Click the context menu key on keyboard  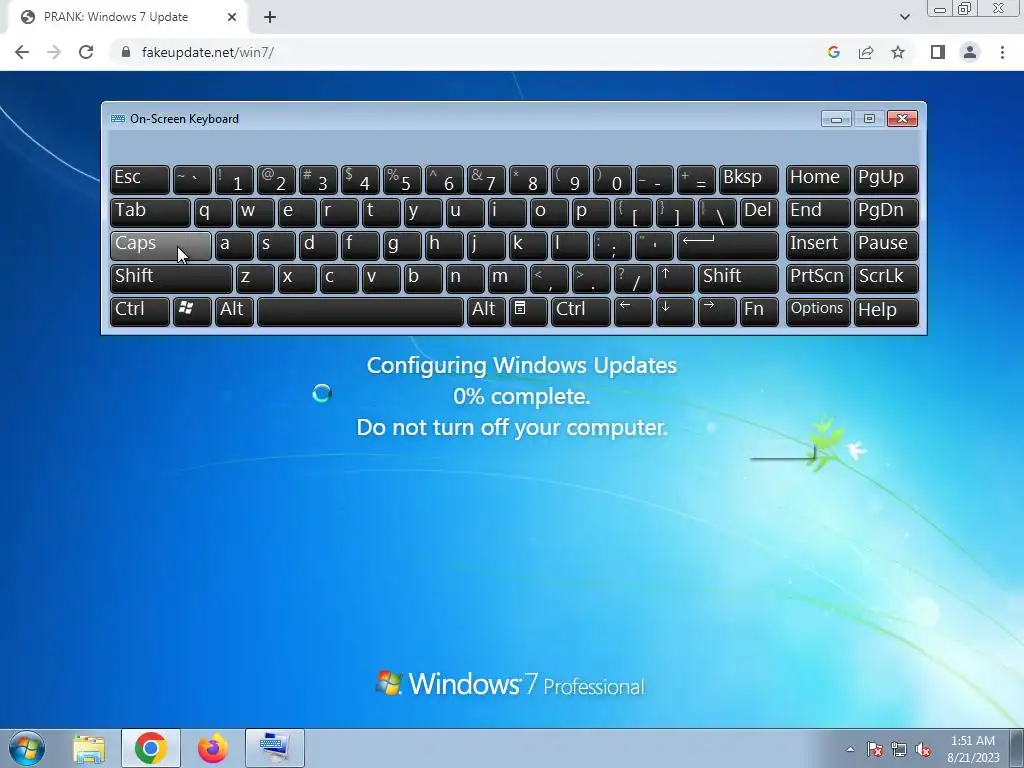click(528, 311)
